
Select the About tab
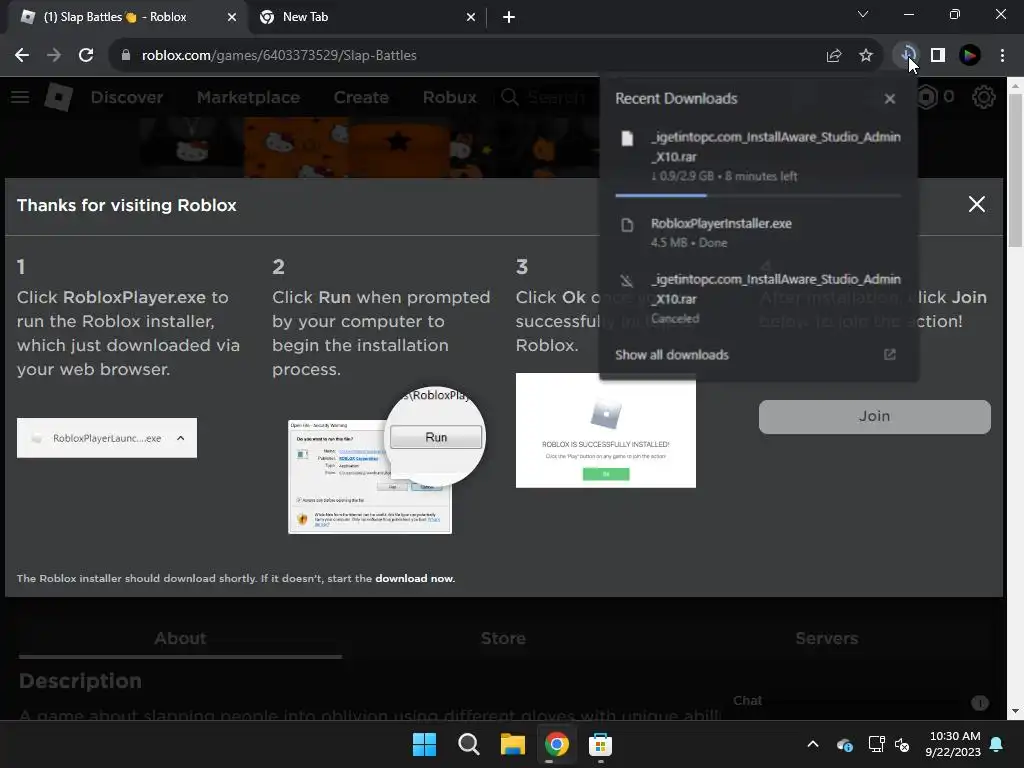click(180, 638)
